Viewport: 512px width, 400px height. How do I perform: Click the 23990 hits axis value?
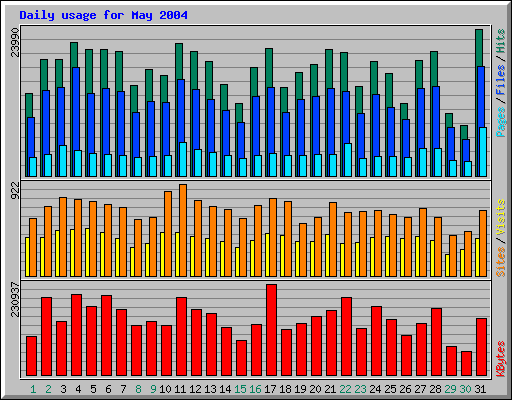click(15, 42)
